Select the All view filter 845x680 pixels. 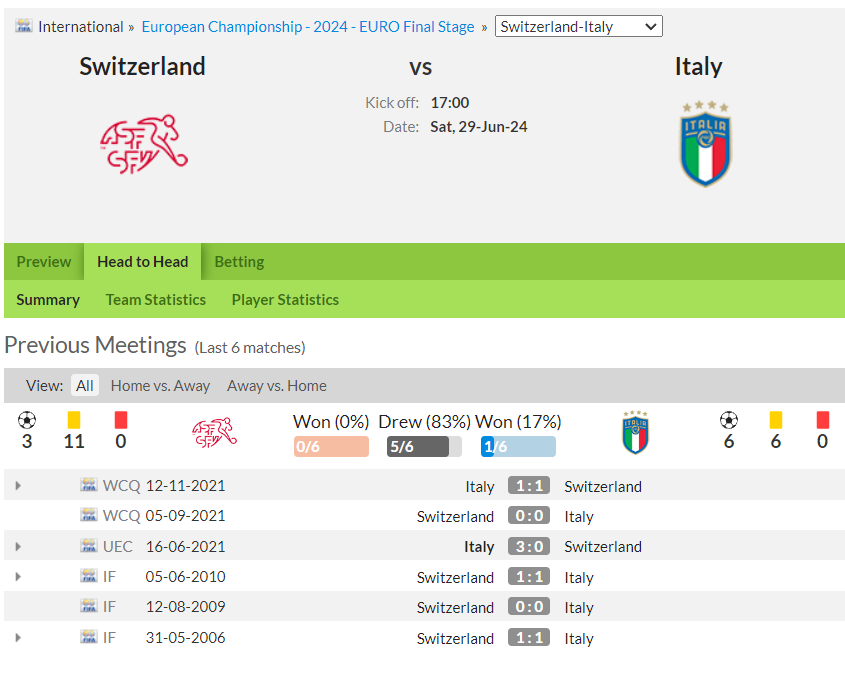click(x=85, y=386)
